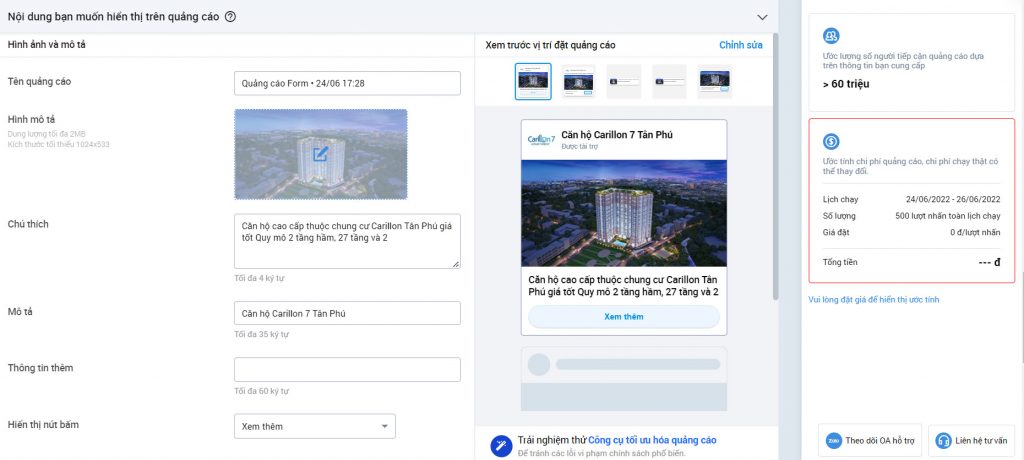Click audience reach people icon
This screenshot has height=460, width=1024.
pos(831,36)
